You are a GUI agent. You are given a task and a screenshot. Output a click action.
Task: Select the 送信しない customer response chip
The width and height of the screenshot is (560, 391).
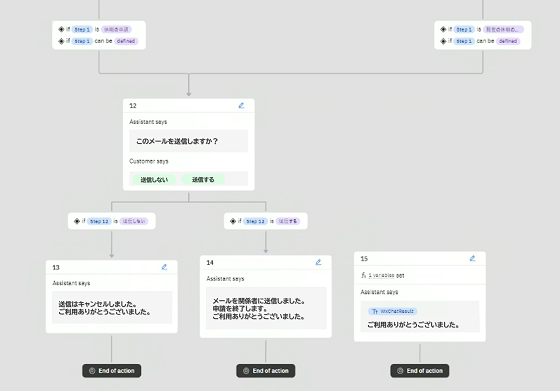tap(154, 179)
